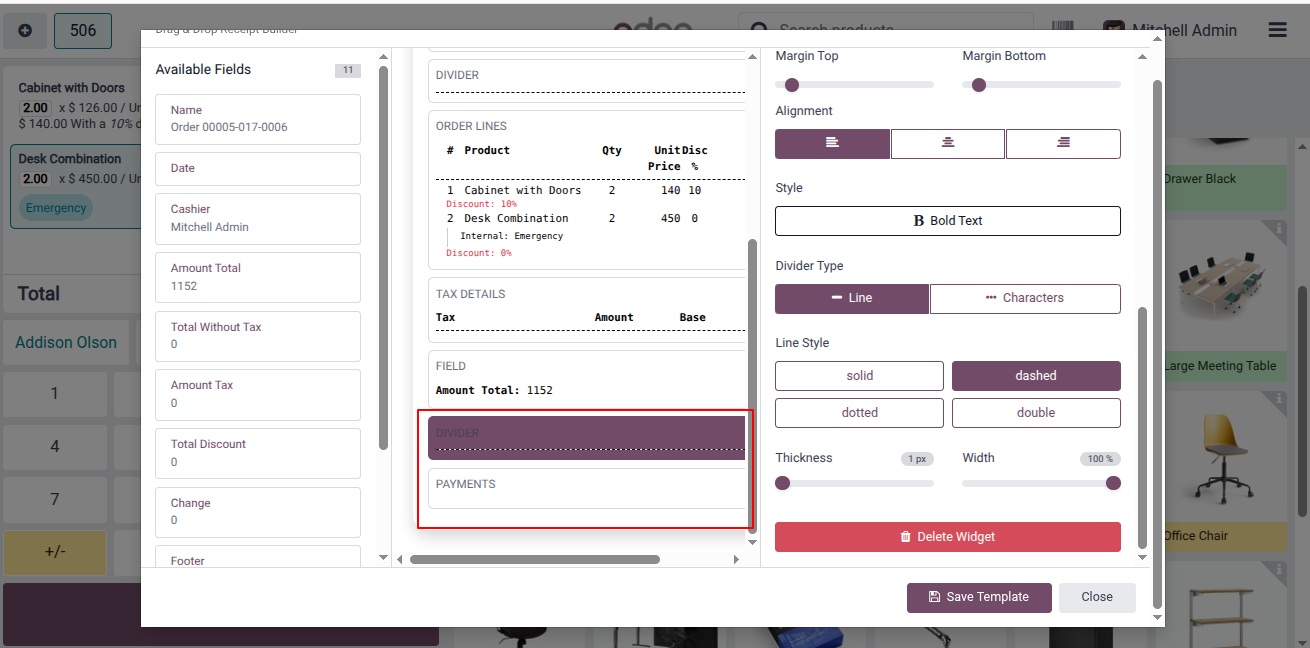
Task: Click scroll-down arrow of Available Fields list
Action: pos(383,556)
